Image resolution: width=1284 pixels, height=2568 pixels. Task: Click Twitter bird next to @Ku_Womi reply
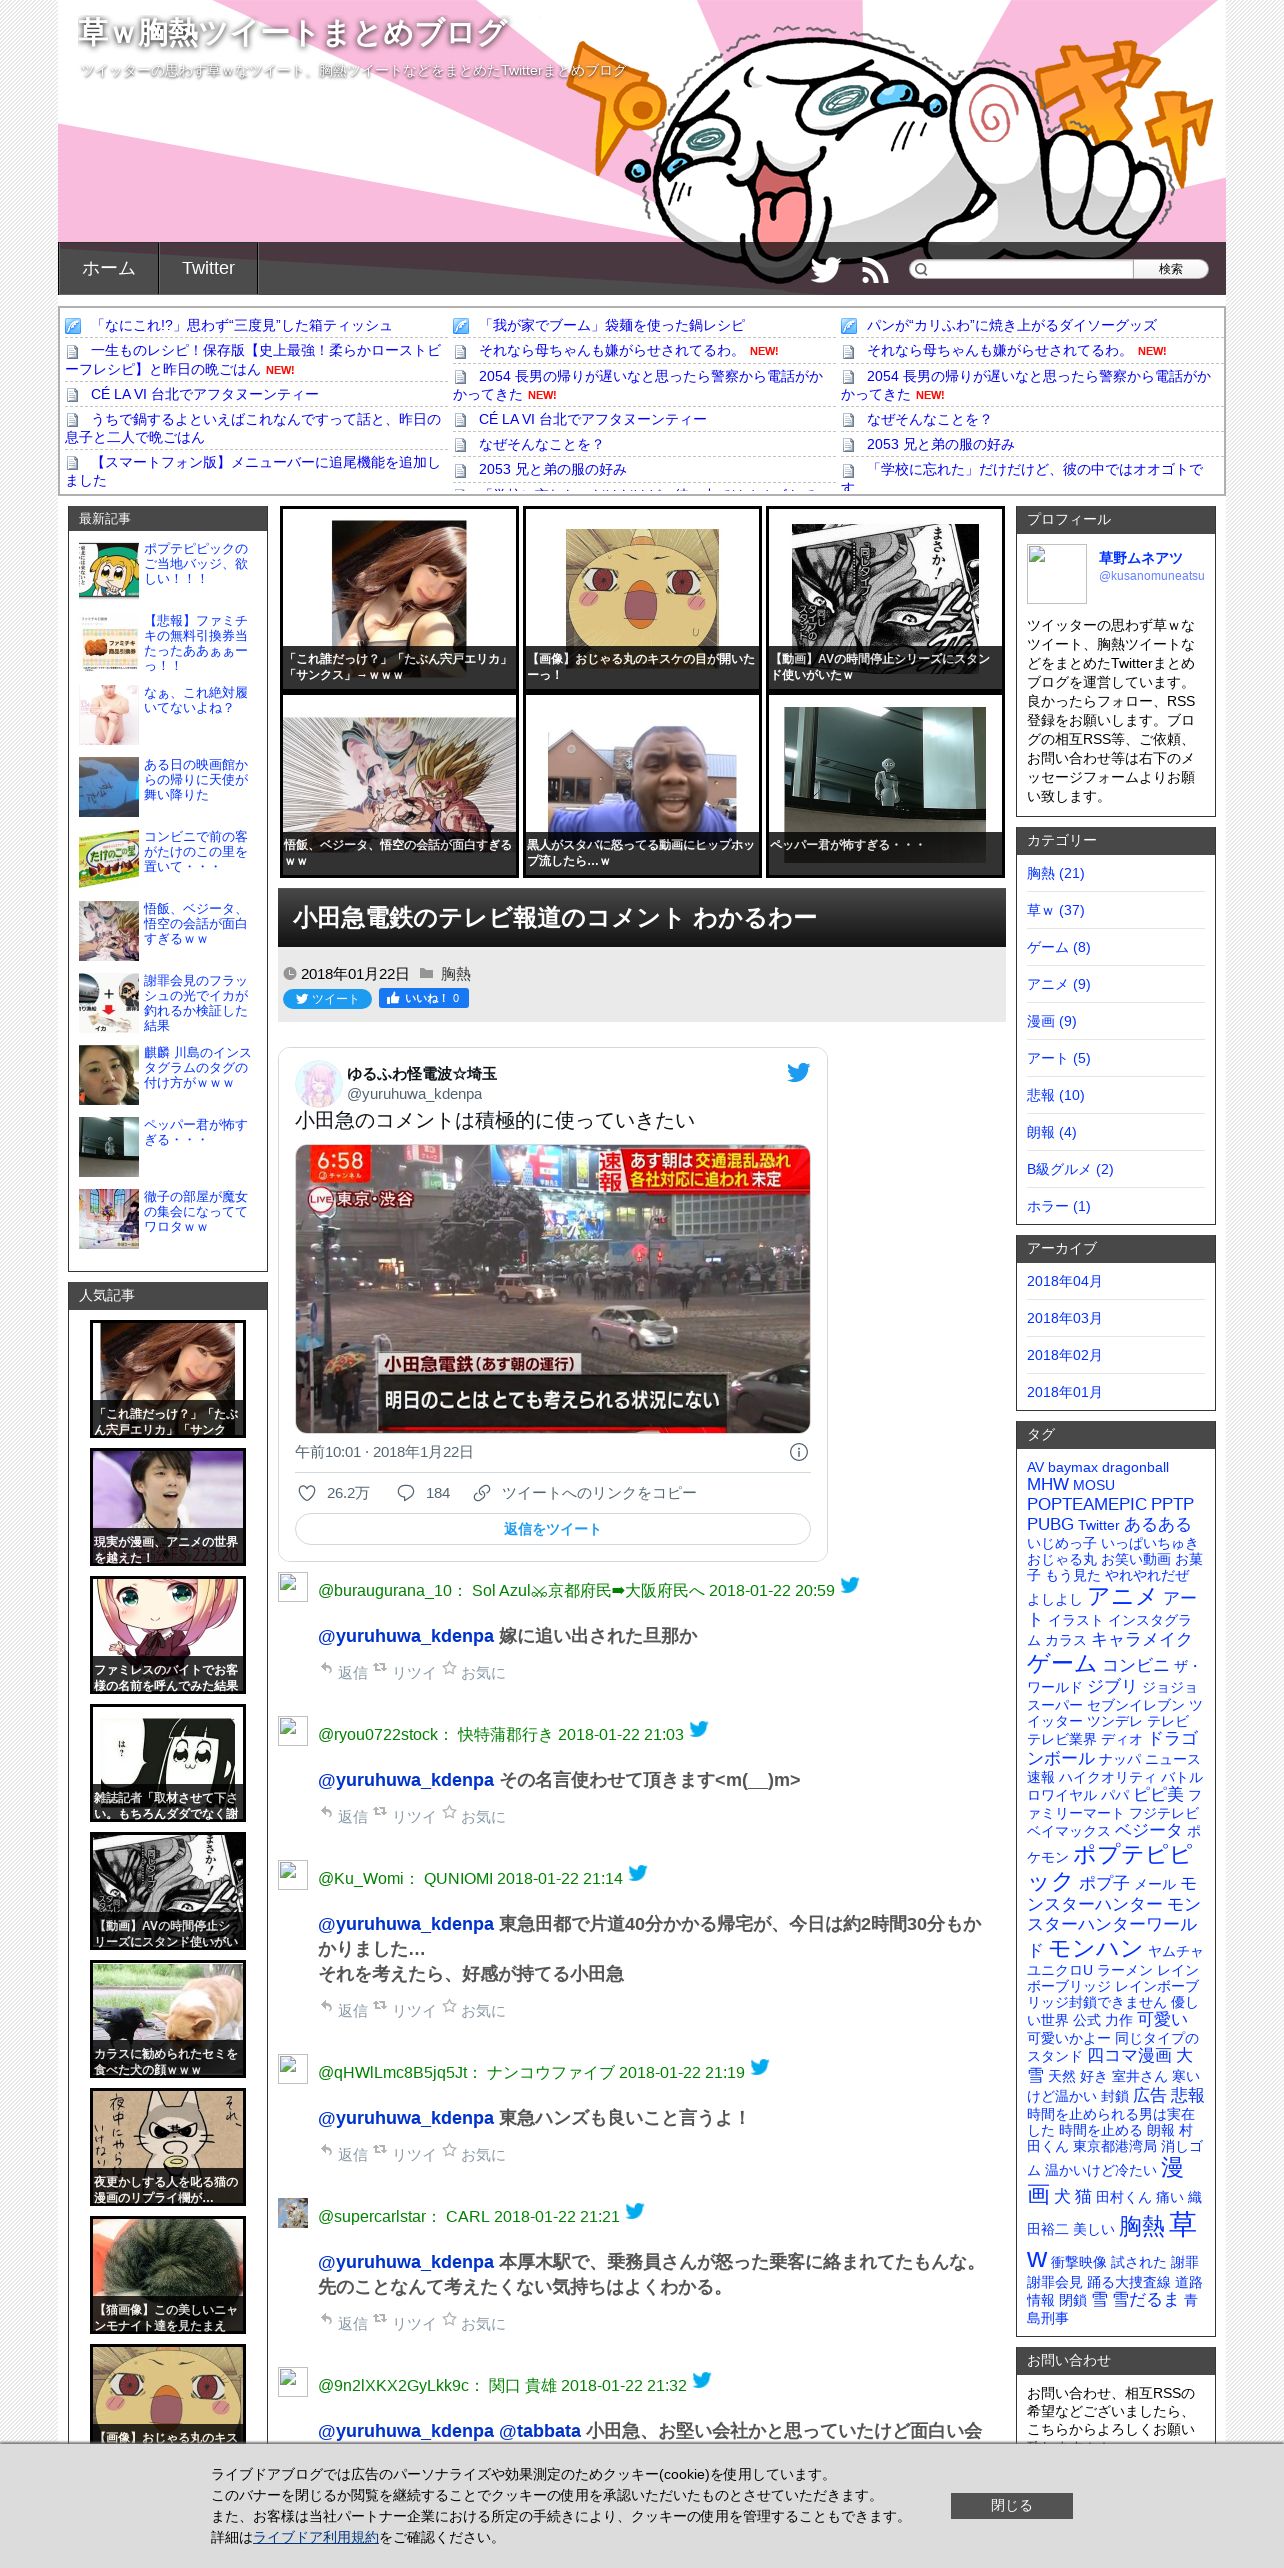click(638, 1872)
